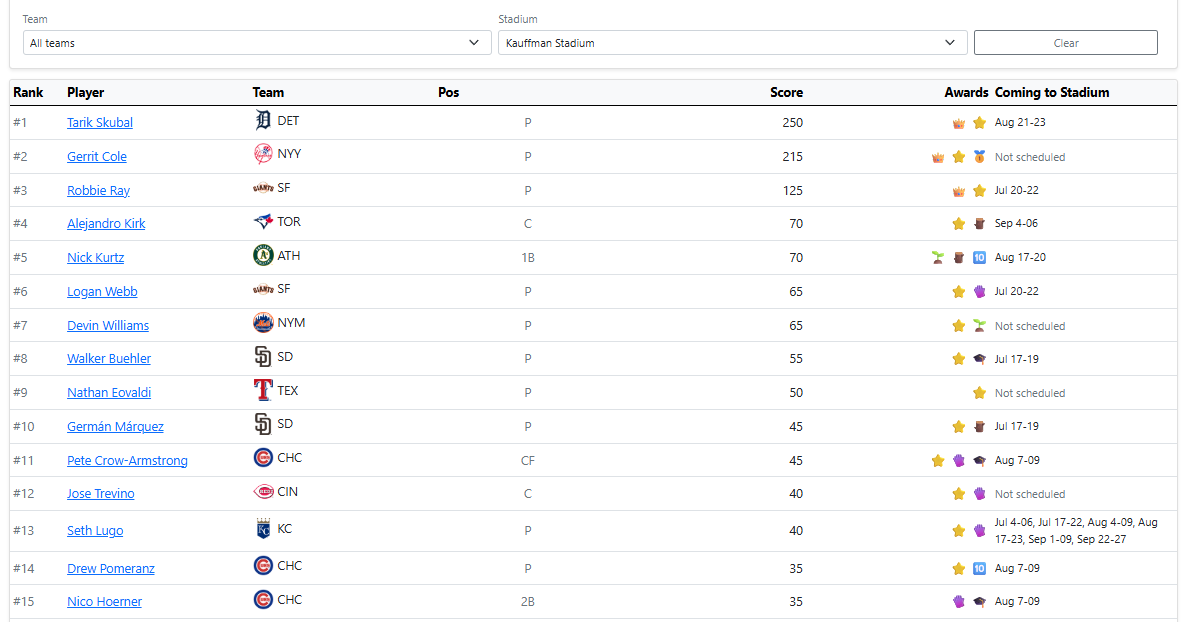Open Walker Buehler player link
Image resolution: width=1184 pixels, height=622 pixels.
coord(109,359)
